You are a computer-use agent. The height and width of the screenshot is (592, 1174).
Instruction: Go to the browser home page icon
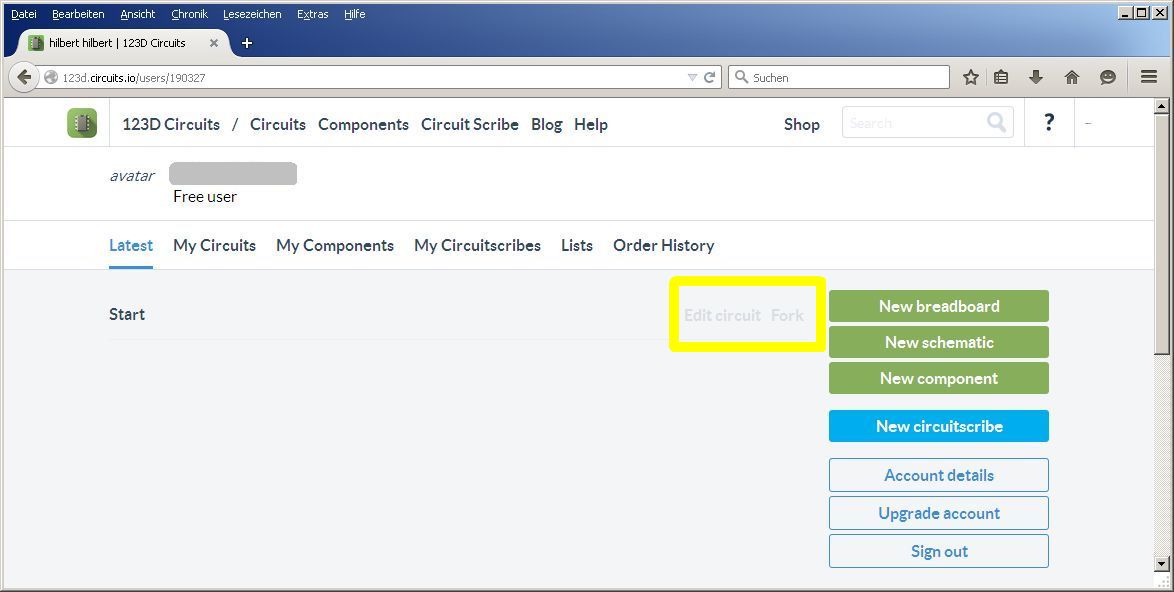click(x=1072, y=77)
